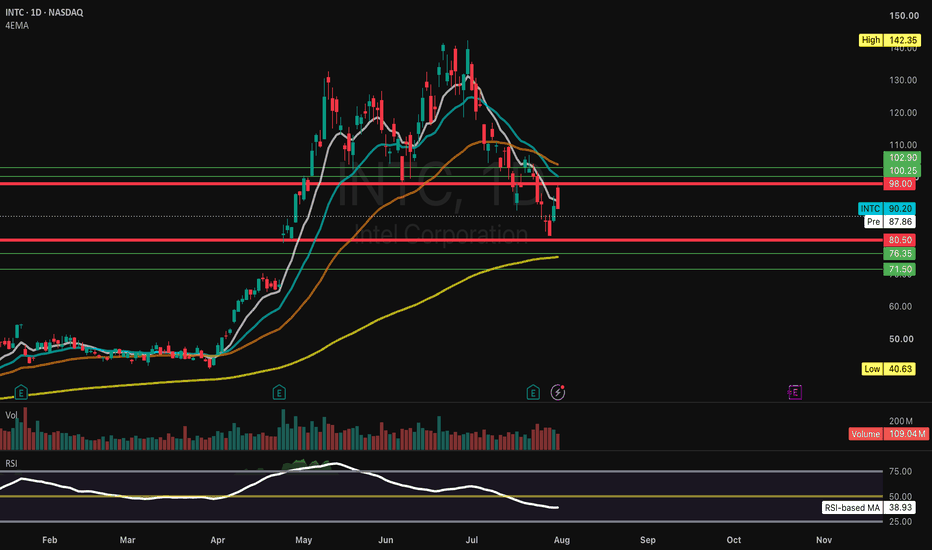
Task: Click Mar on the time axis
Action: coord(127,540)
